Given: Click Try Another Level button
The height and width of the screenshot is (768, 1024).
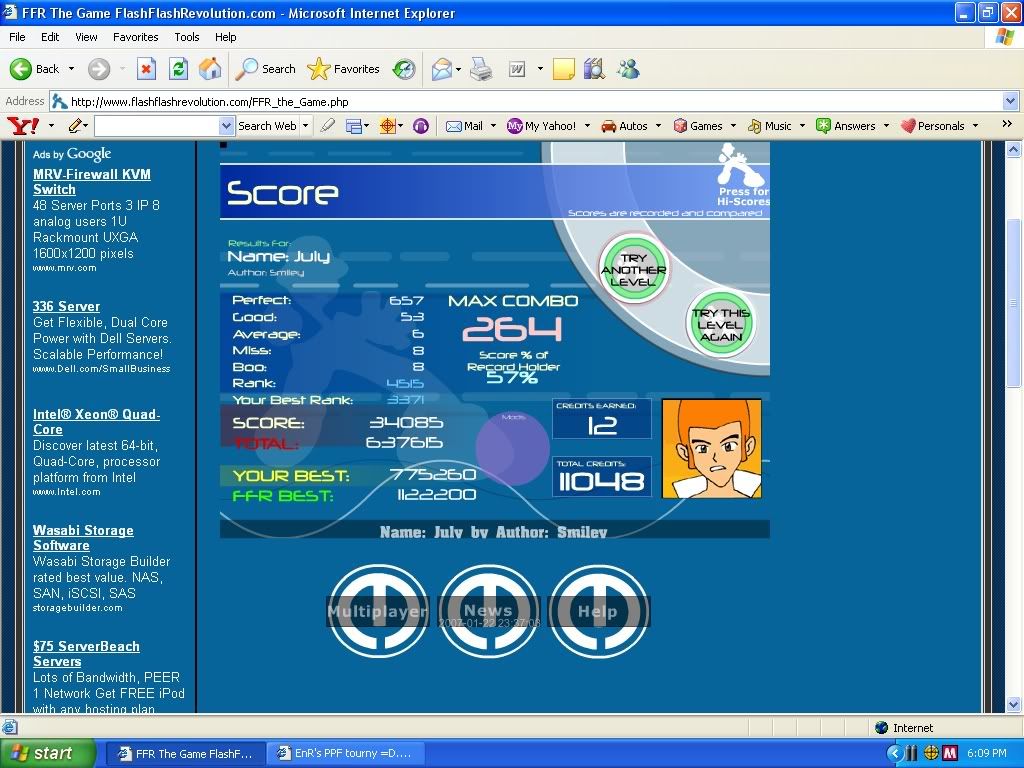Looking at the screenshot, I should point(633,269).
